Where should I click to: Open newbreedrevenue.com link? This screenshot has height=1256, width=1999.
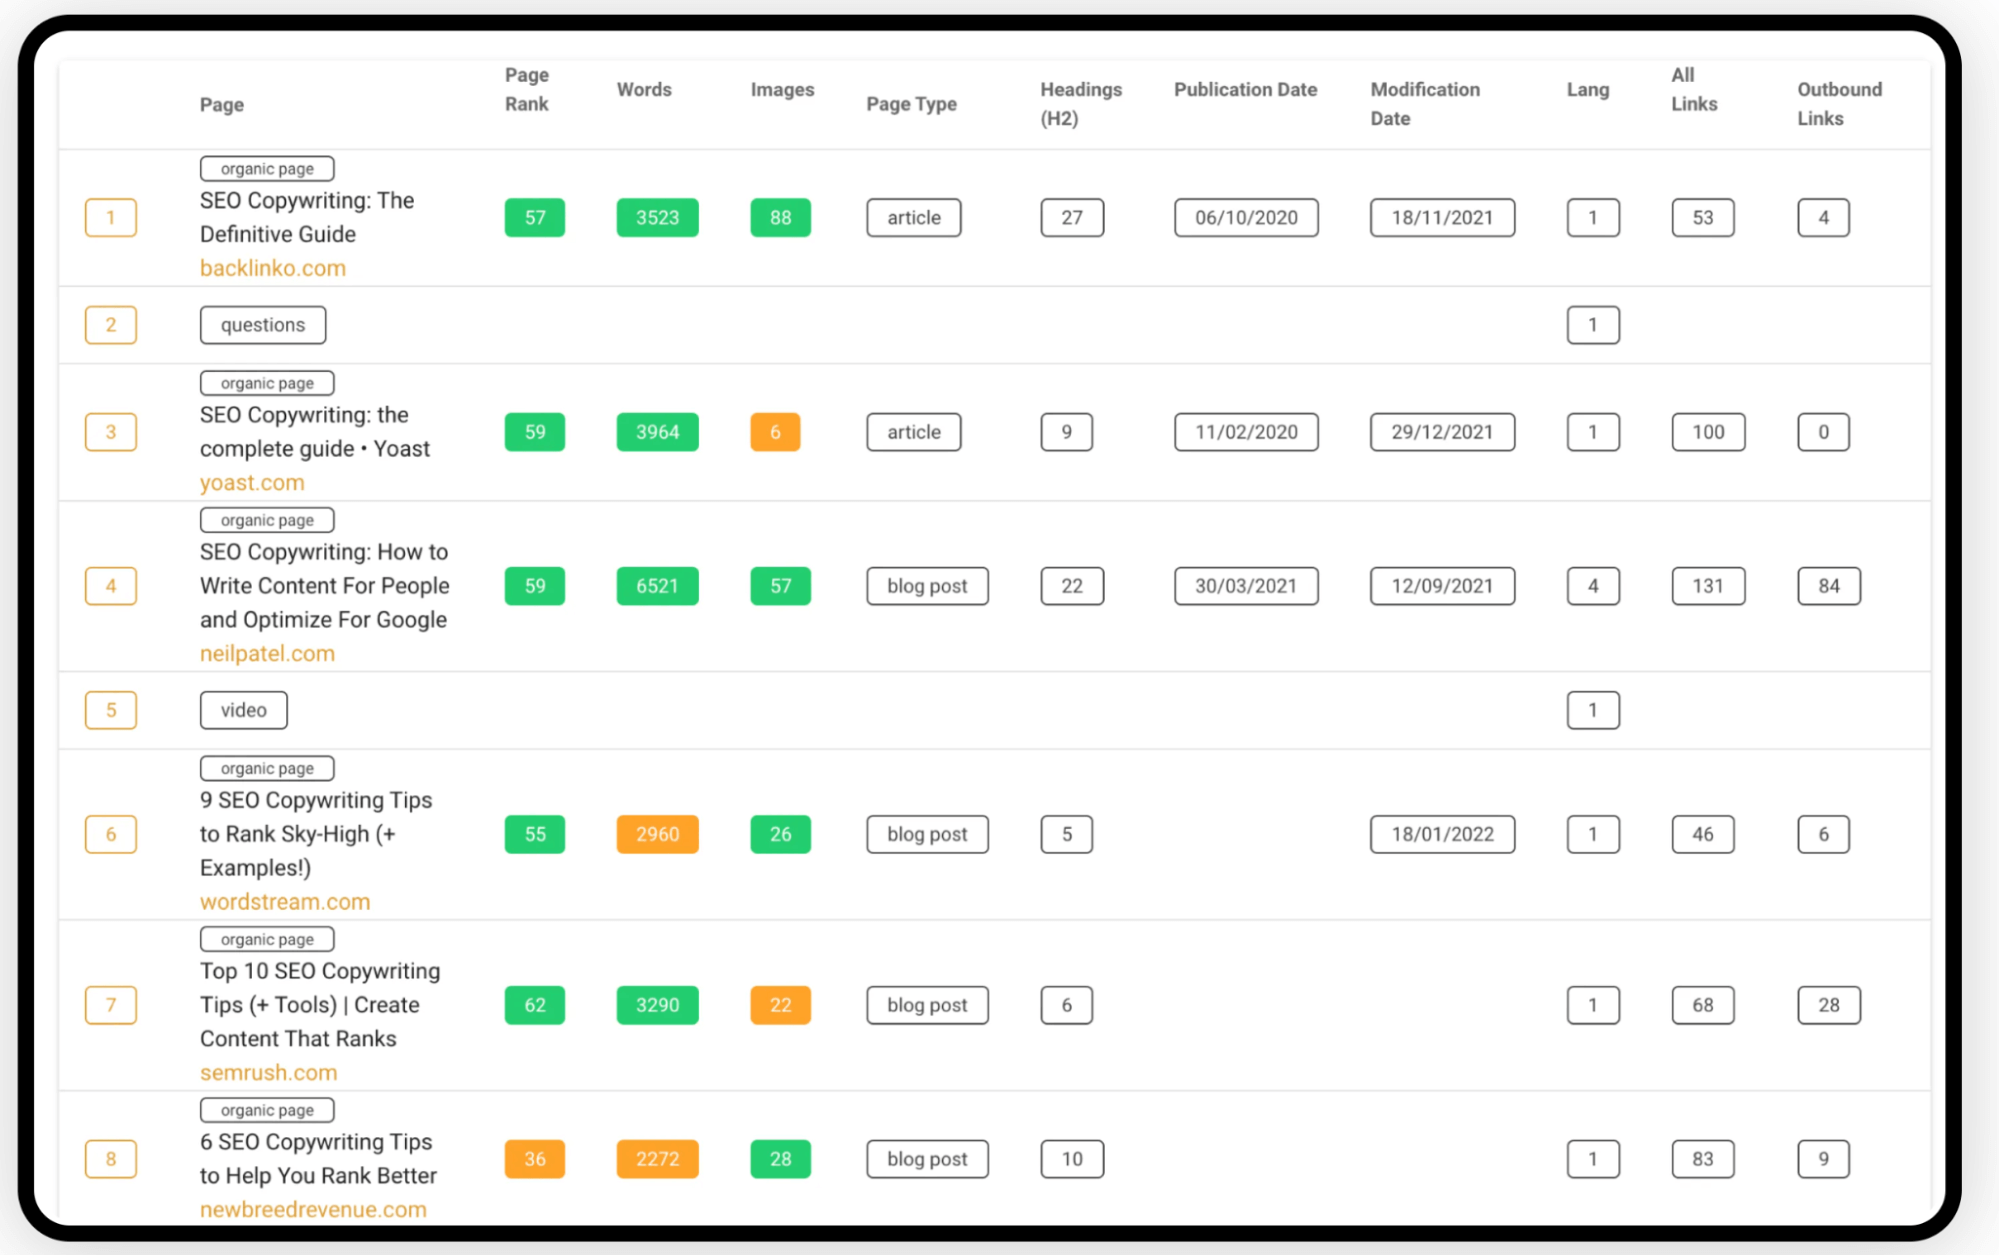pyautogui.click(x=312, y=1209)
